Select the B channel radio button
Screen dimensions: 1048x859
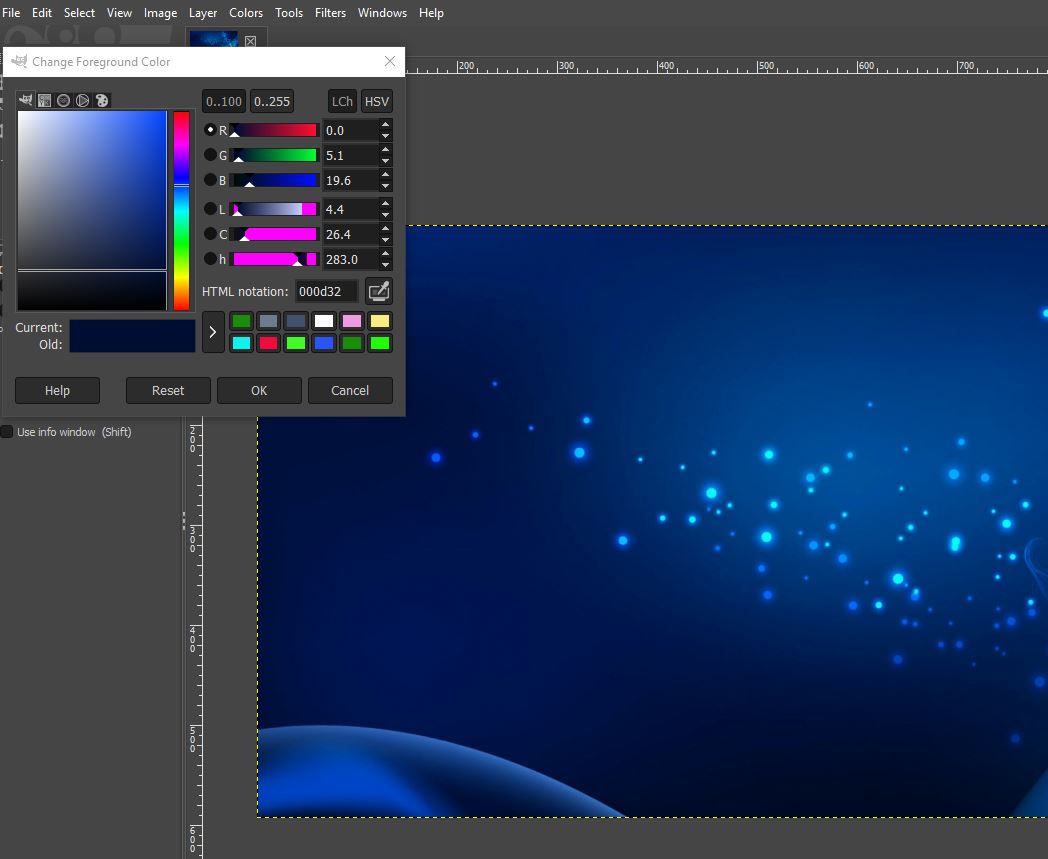coord(210,180)
